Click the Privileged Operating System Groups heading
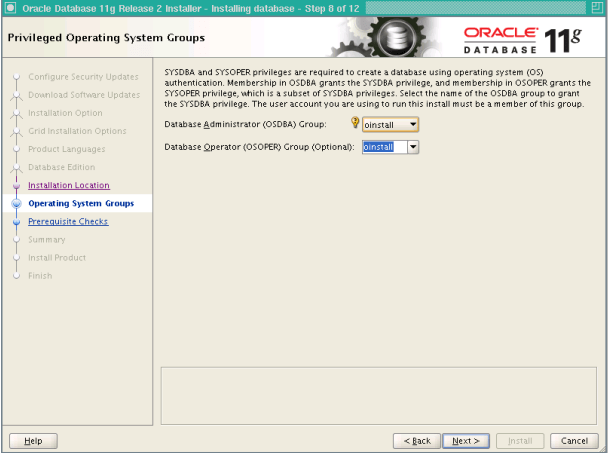Viewport: 608px width, 453px height. (106, 38)
